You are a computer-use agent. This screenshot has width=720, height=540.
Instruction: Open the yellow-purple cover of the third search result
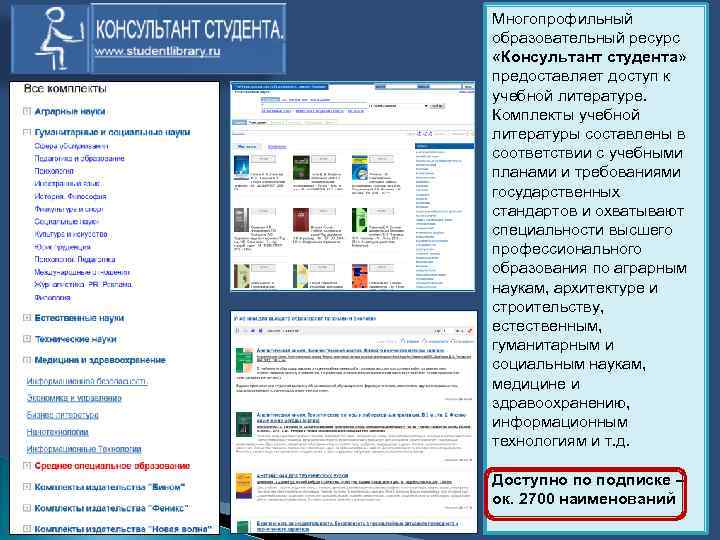tap(244, 486)
